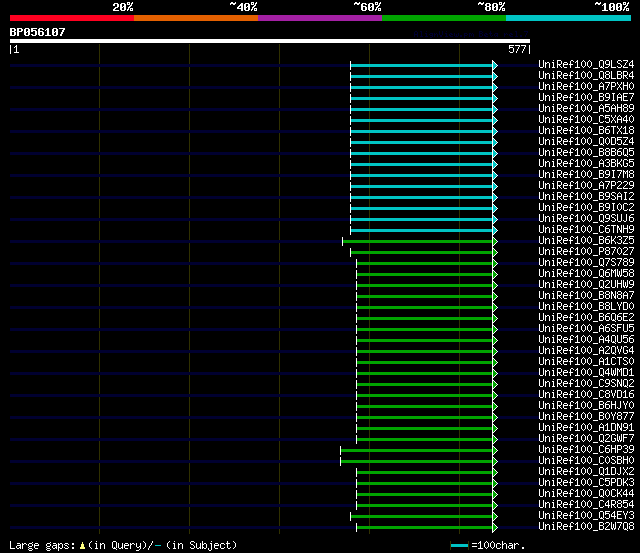Click the 577 query end position label
Viewport: 640px width, 553px height.
[x=517, y=49]
